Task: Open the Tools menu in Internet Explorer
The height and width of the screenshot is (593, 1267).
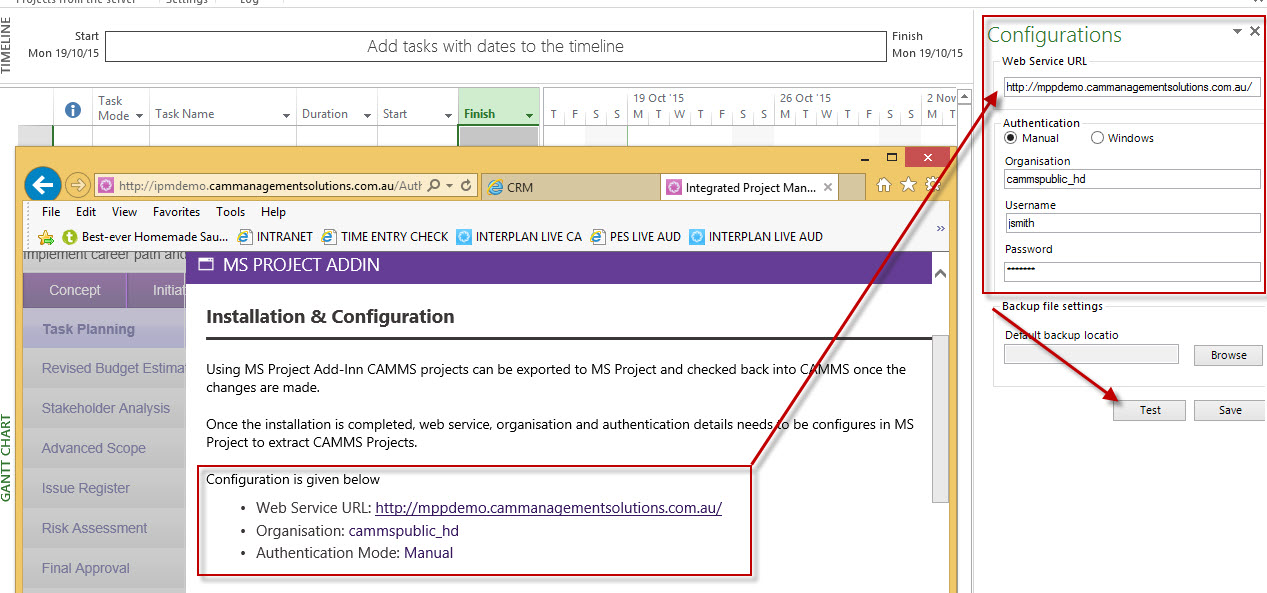Action: coord(231,212)
